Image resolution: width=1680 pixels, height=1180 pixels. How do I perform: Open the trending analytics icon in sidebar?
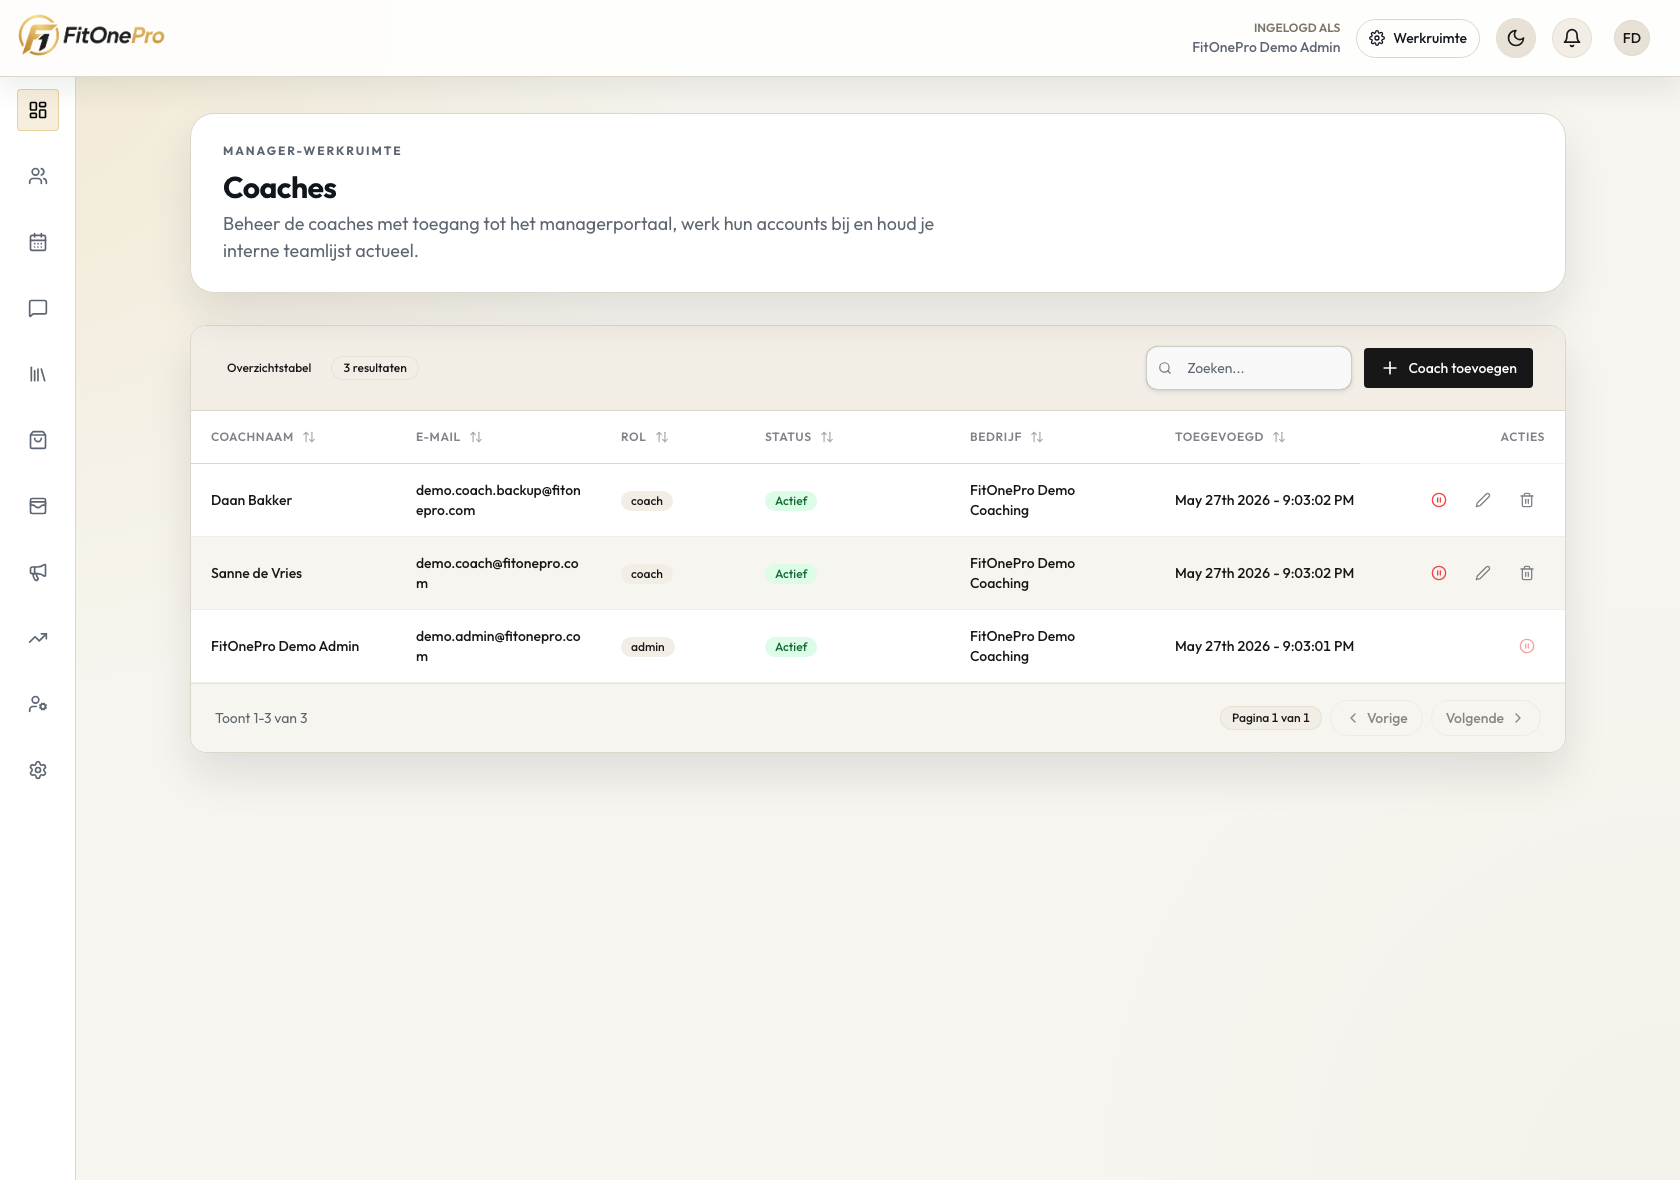(38, 638)
